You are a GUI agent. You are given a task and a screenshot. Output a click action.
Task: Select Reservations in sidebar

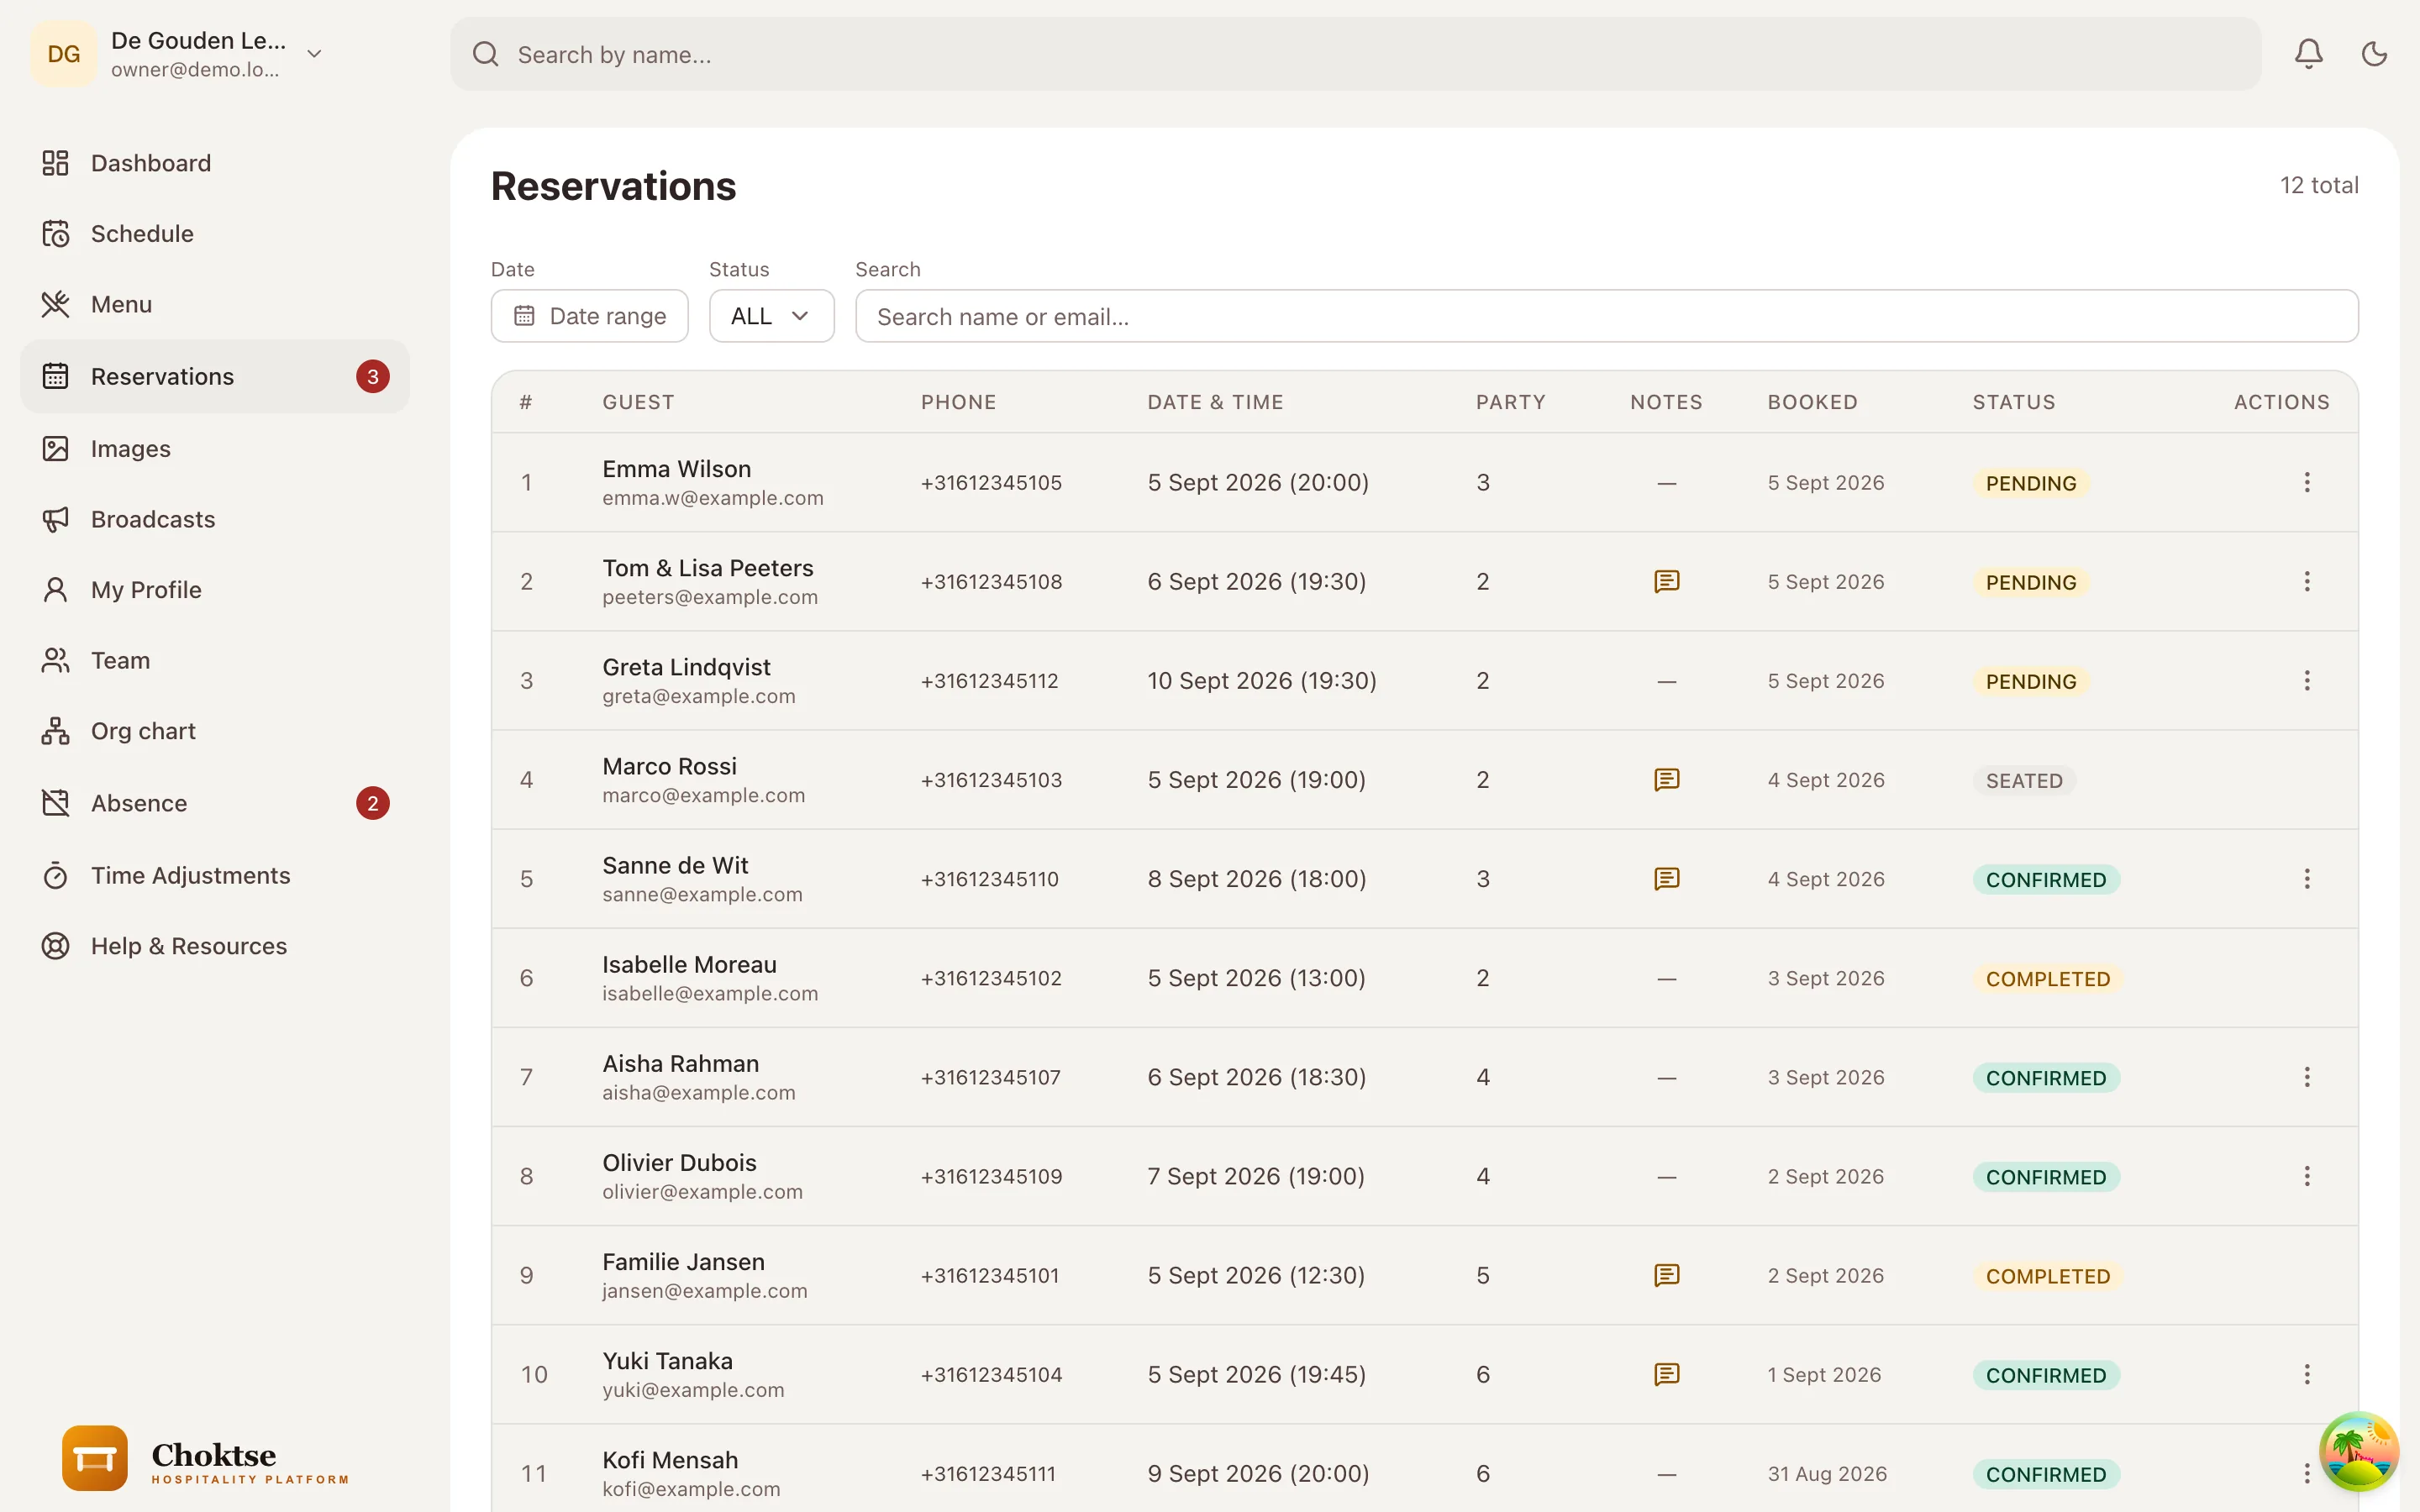click(x=214, y=376)
